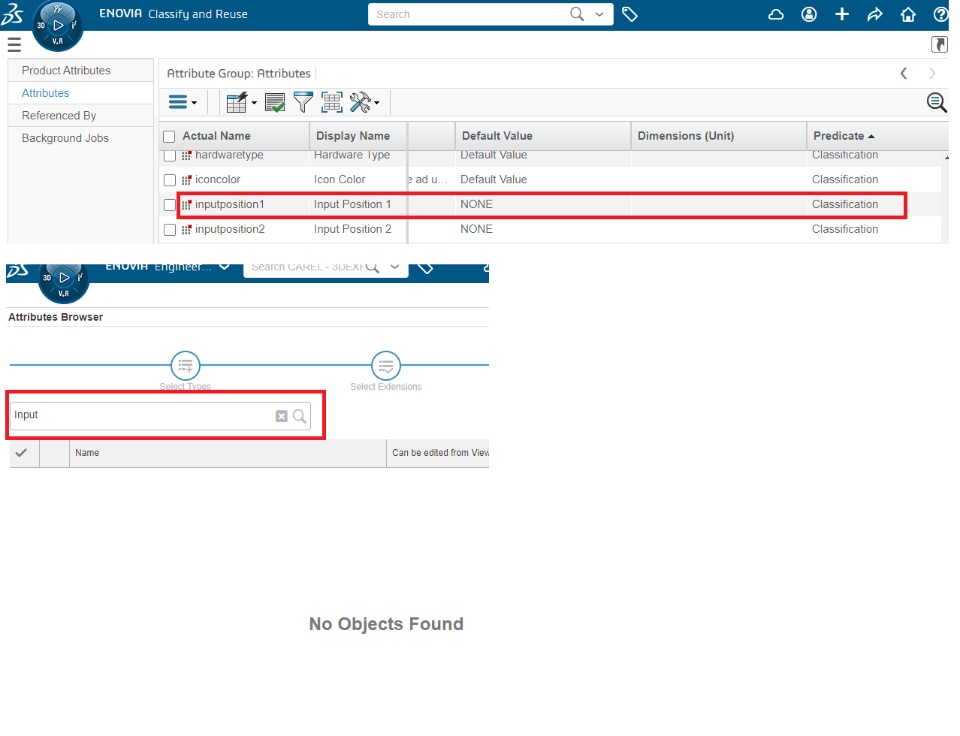Screen dimensions: 960x736
Task: Click Default Value cell in iconcolor row
Action: (493, 179)
